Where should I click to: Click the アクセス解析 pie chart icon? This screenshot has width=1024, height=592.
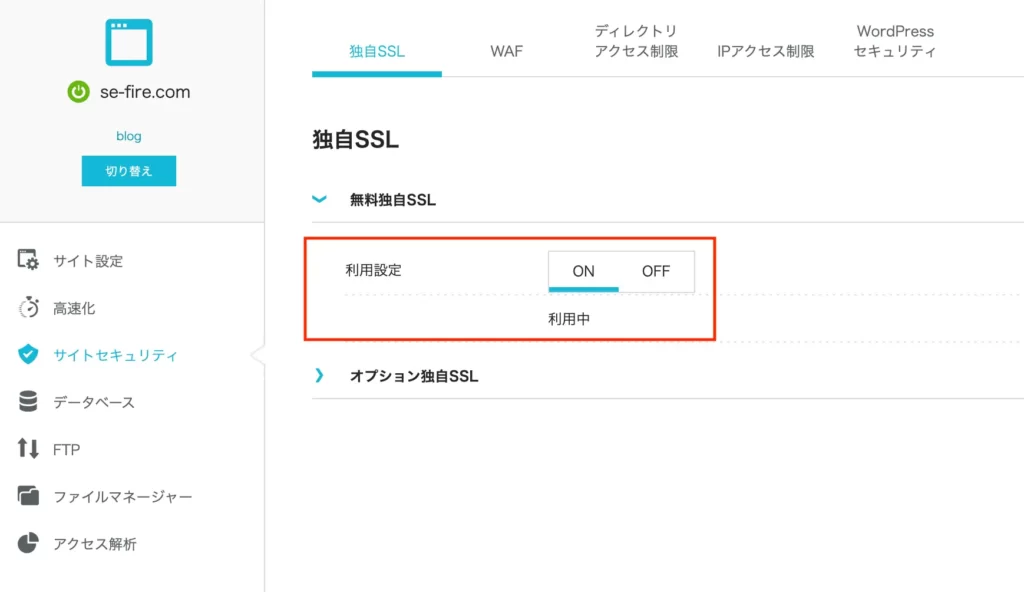[x=28, y=543]
